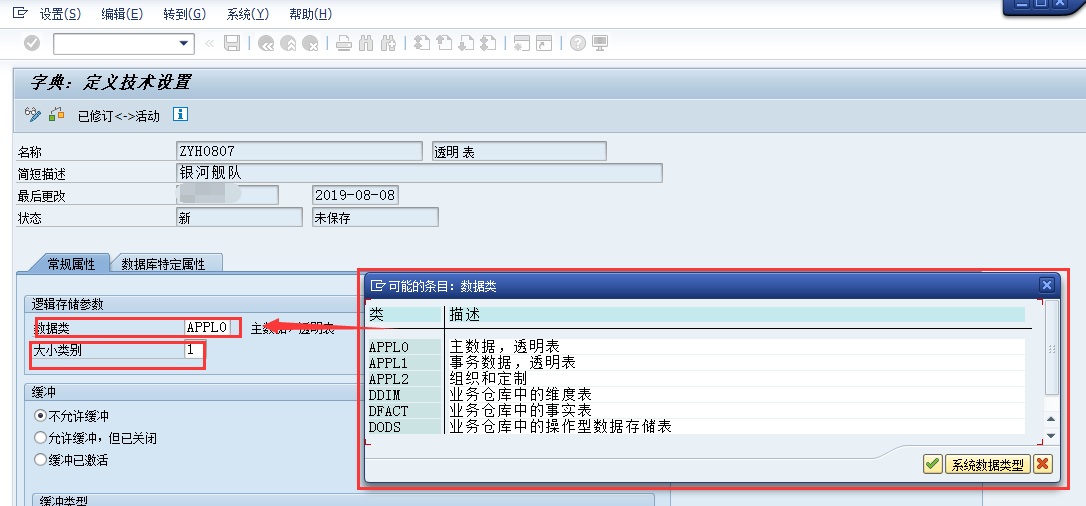The width and height of the screenshot is (1086, 506).
Task: Click the Print icon in toolbar
Action: coord(344,44)
